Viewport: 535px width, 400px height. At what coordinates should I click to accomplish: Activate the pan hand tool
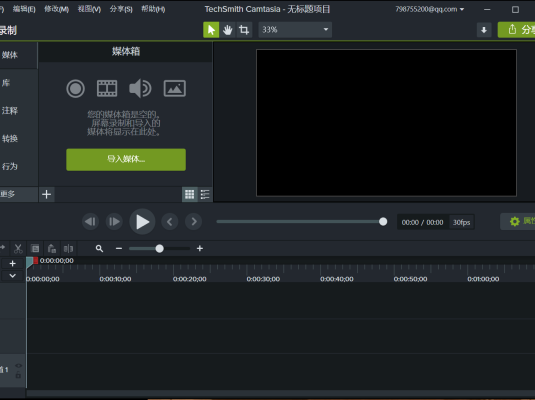228,30
